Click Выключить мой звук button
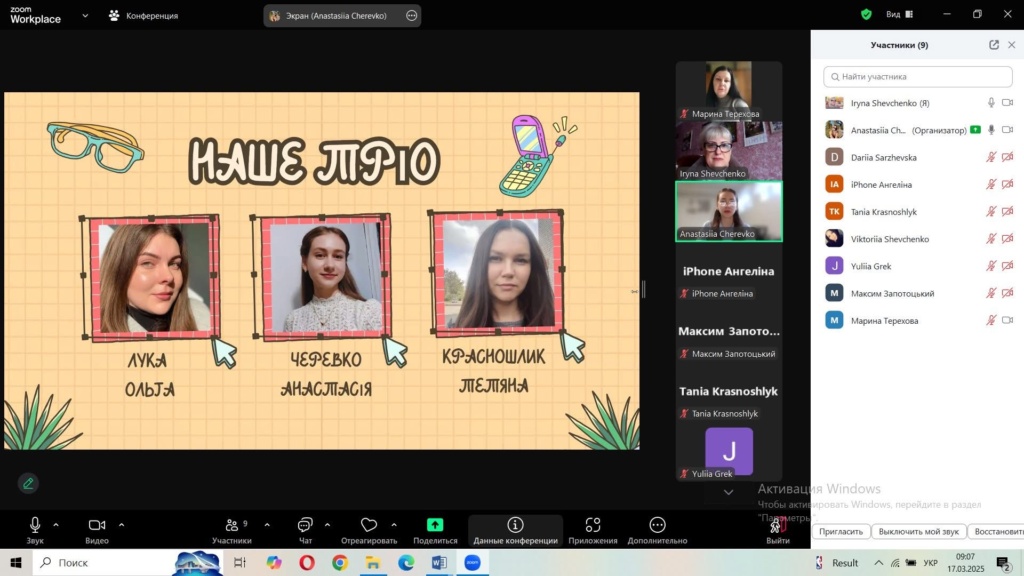Screen dimensions: 1024x576 pyautogui.click(x=919, y=532)
